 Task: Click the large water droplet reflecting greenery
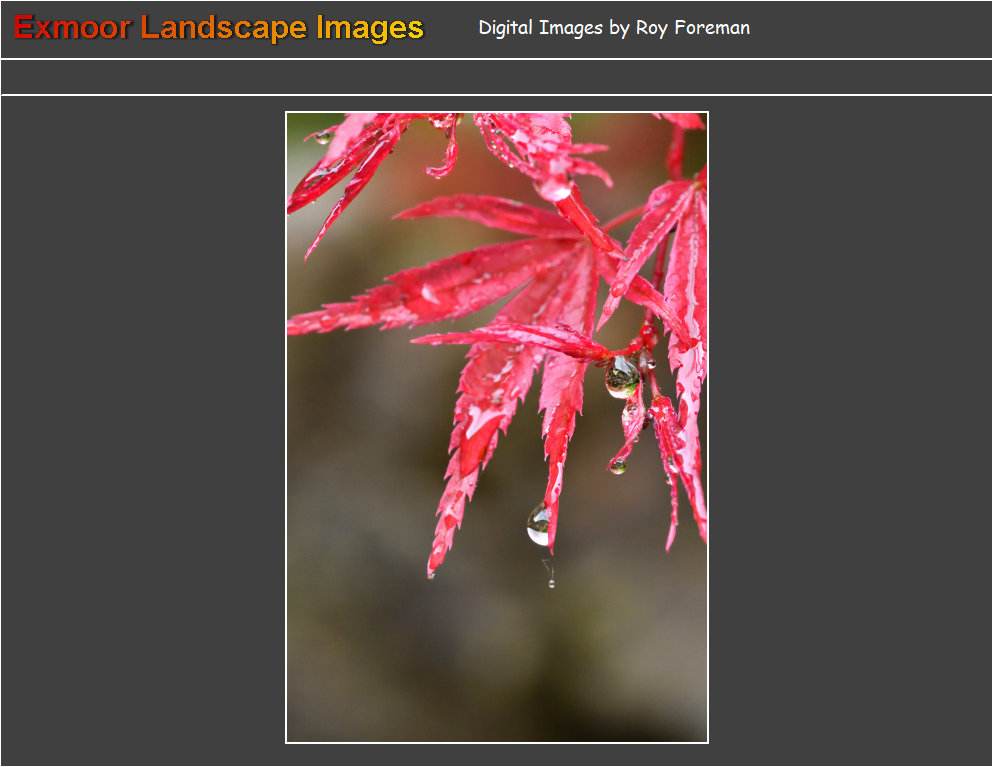621,378
